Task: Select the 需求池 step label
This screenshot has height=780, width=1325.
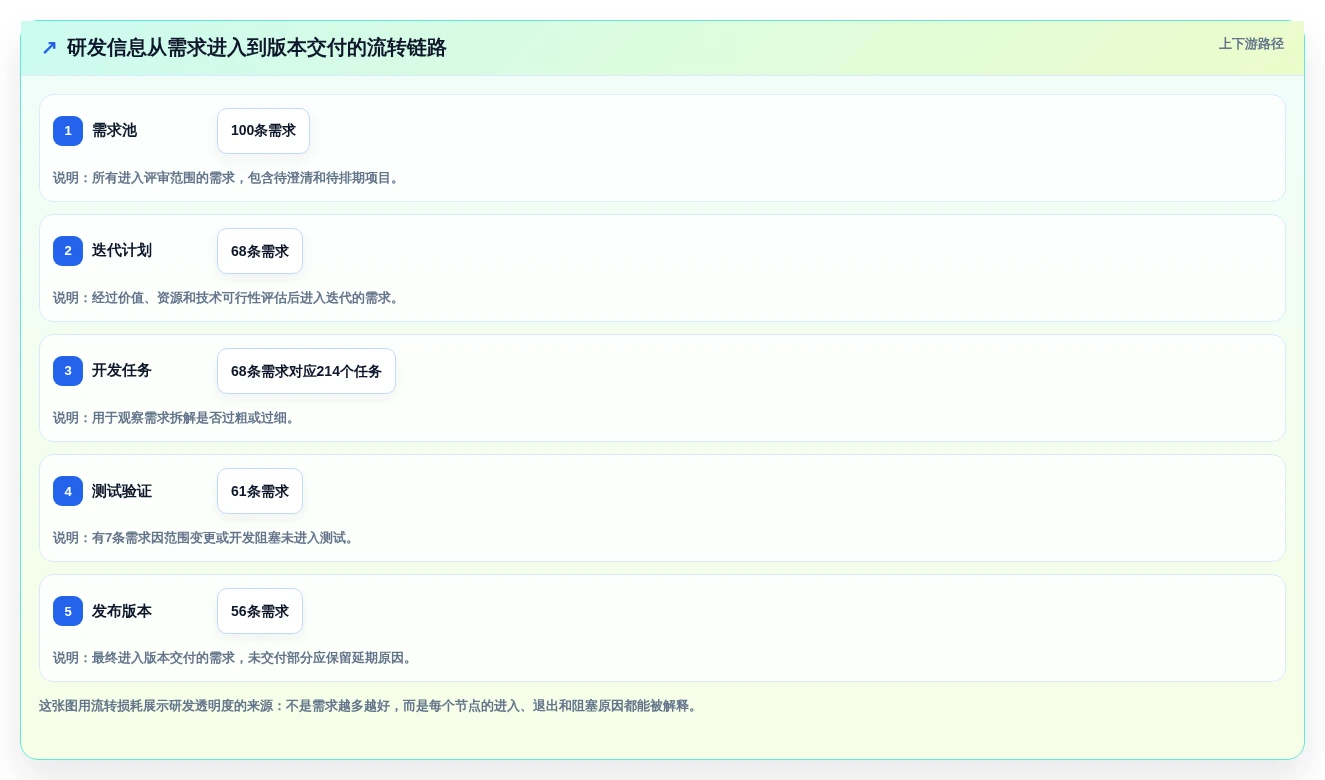Action: pyautogui.click(x=114, y=131)
